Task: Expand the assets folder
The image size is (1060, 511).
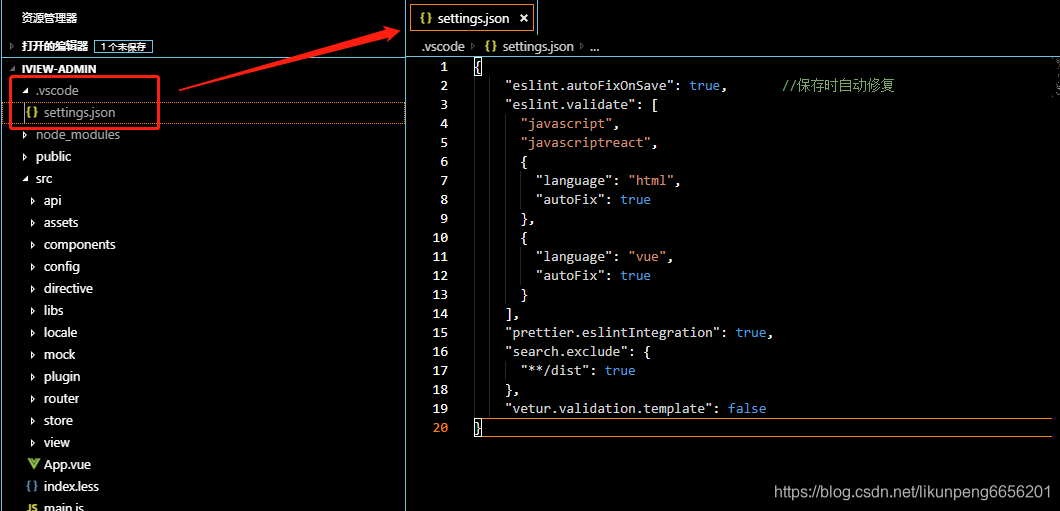Action: 33,222
